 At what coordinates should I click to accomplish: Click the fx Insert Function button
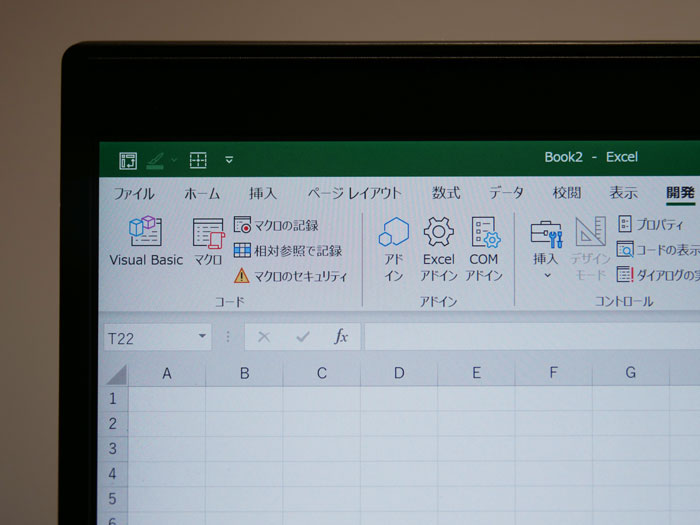(x=341, y=337)
